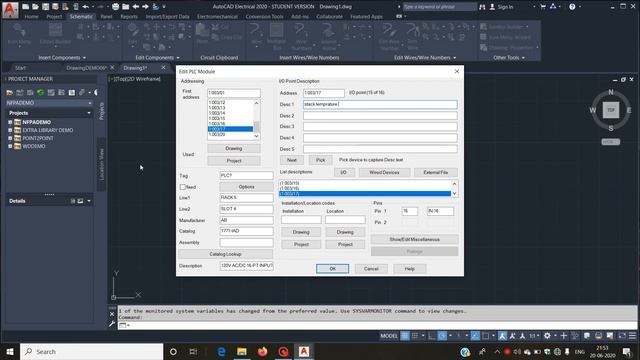Screen dimensions: 640x360
Task: Open the Home ribbon tab
Action: tap(31, 17)
